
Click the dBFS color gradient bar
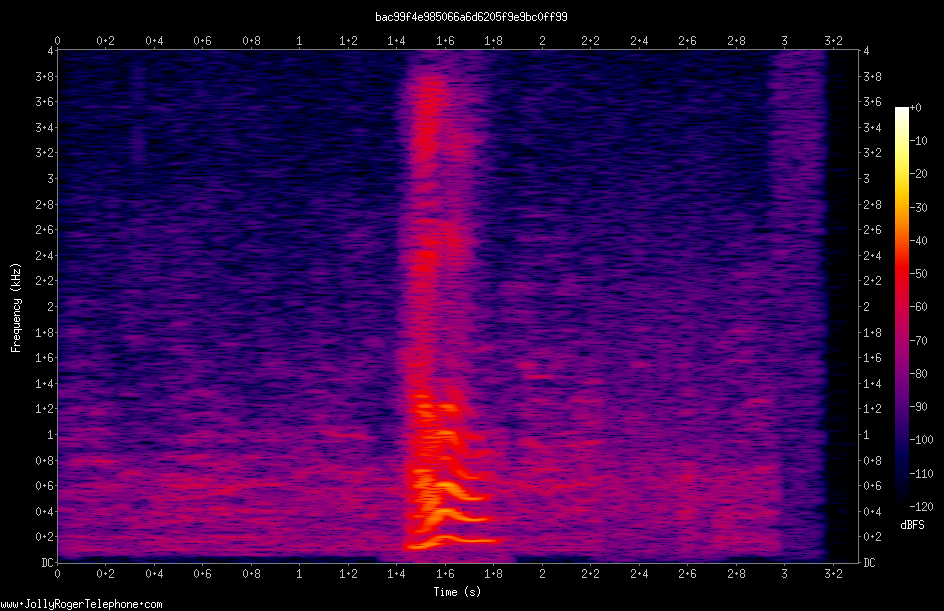[901, 307]
